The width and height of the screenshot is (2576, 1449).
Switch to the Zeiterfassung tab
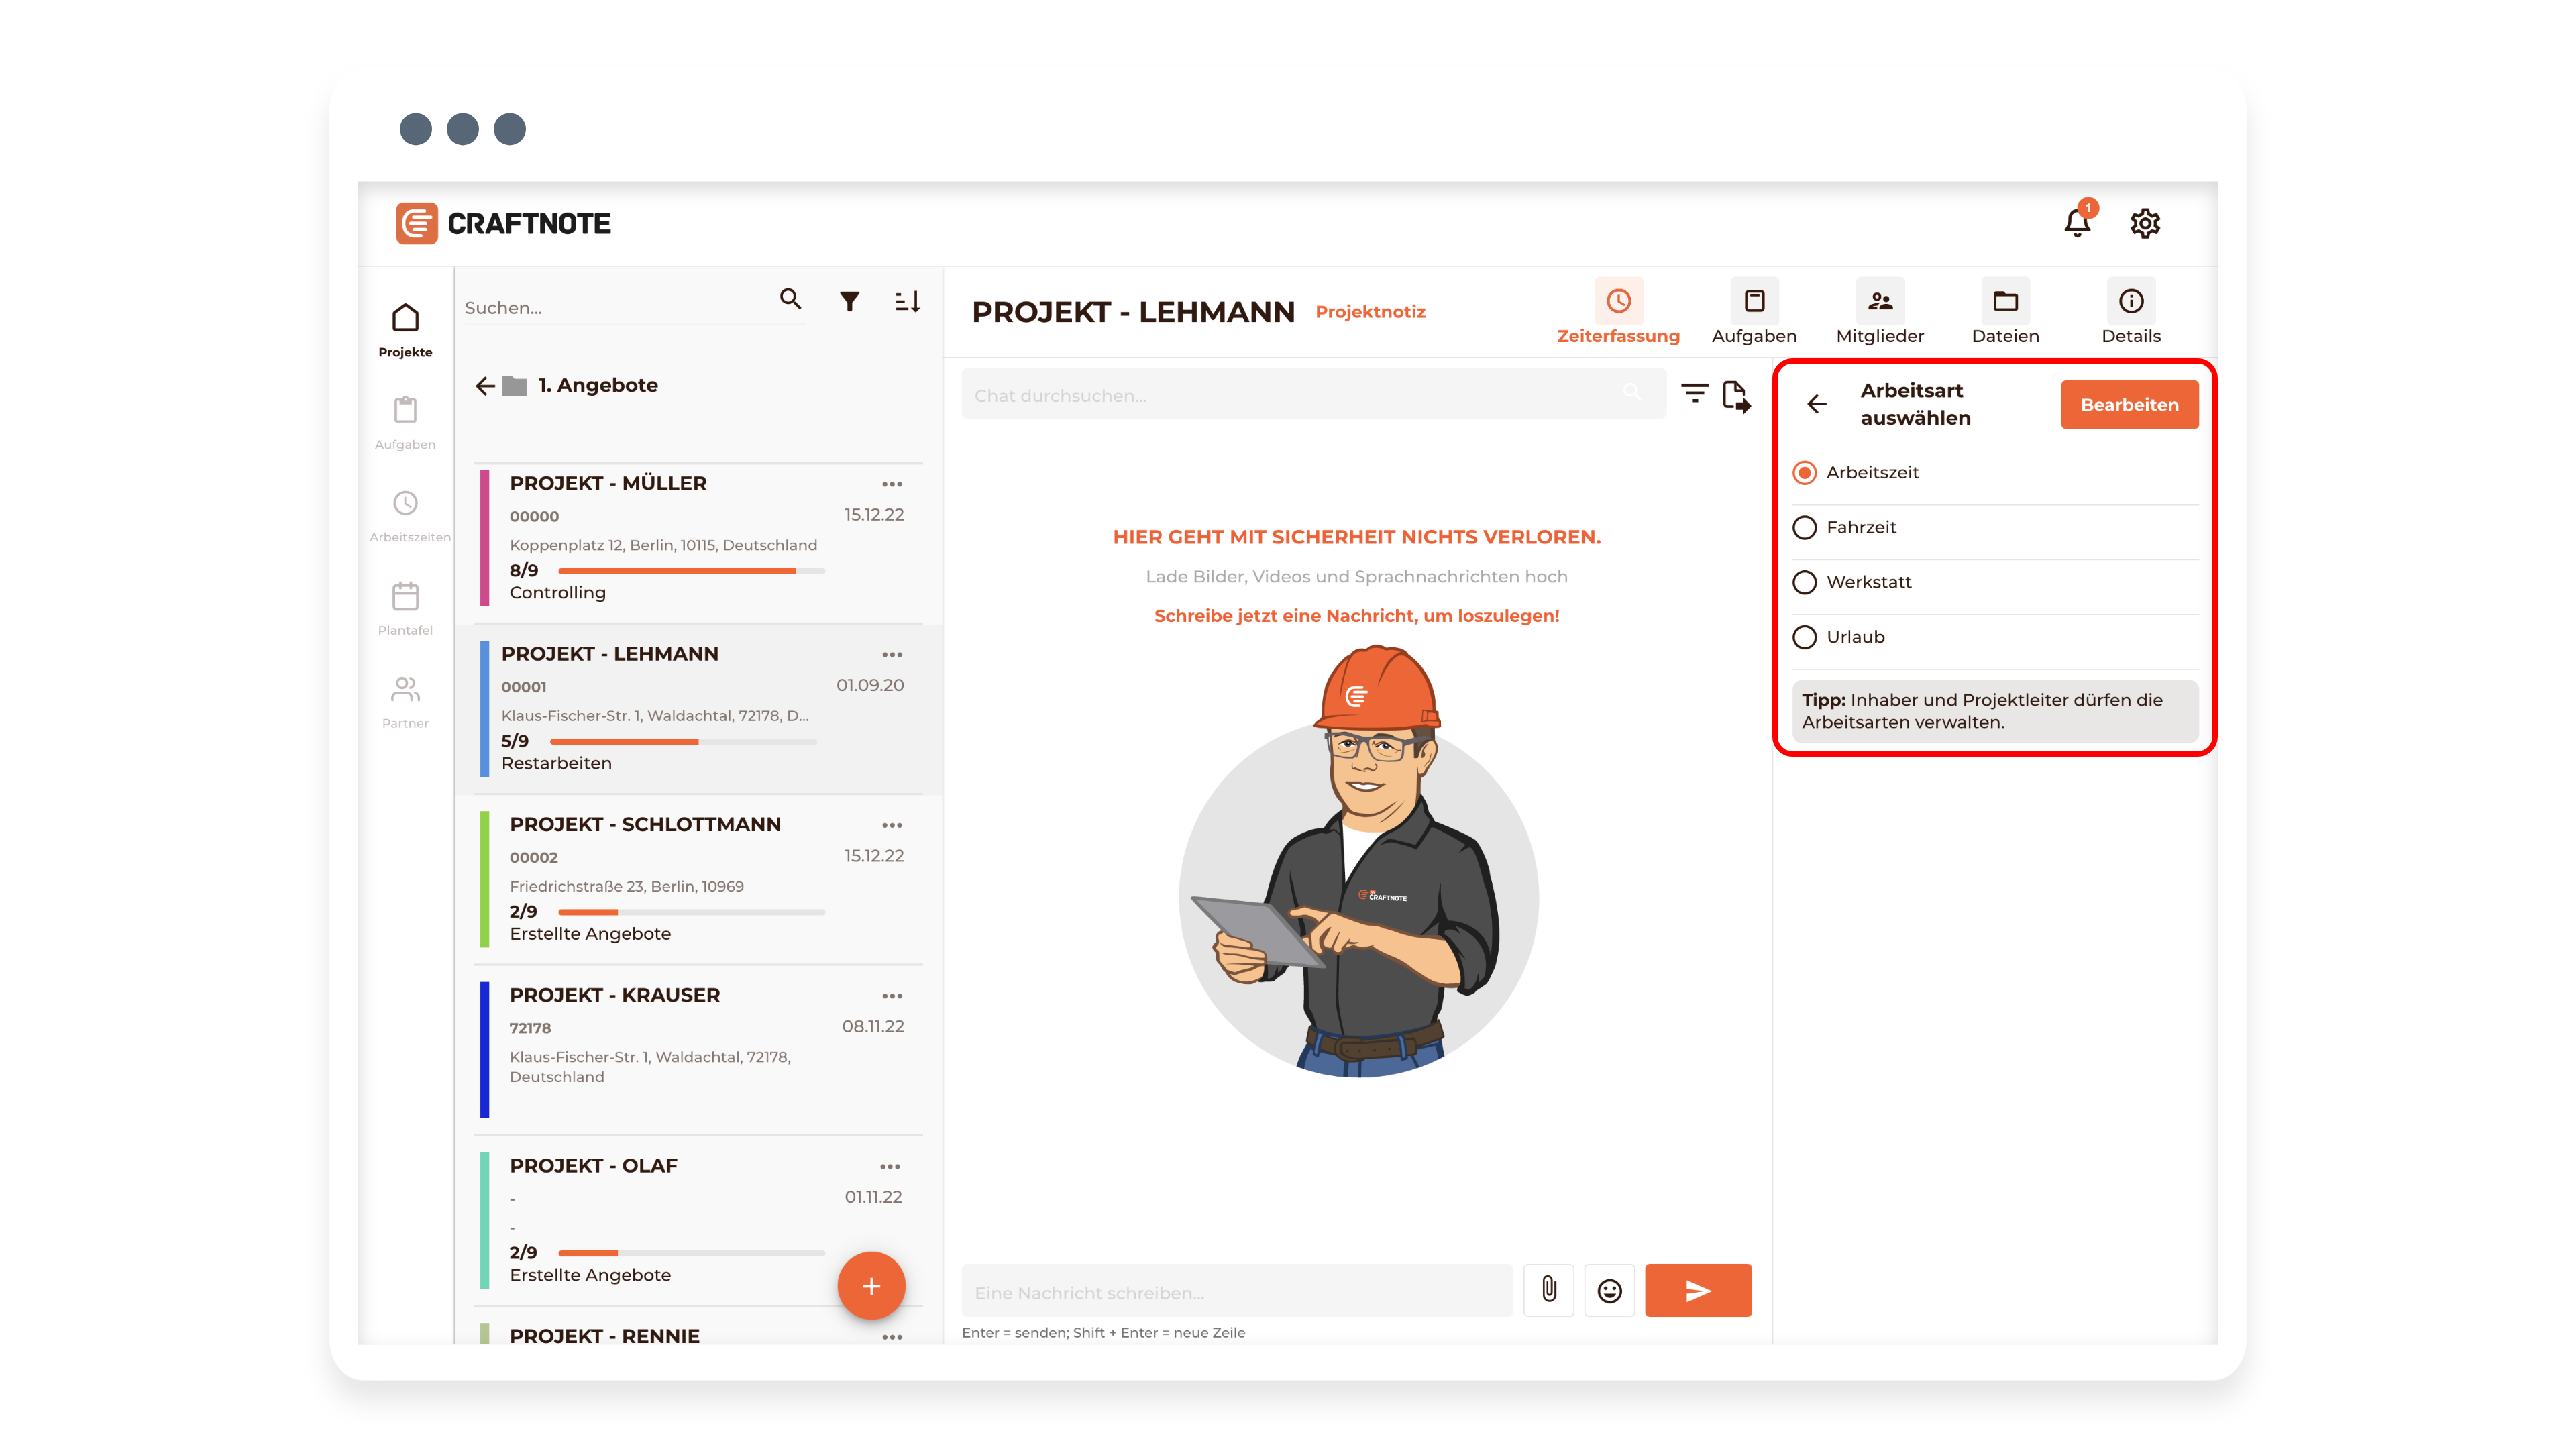coord(1618,313)
